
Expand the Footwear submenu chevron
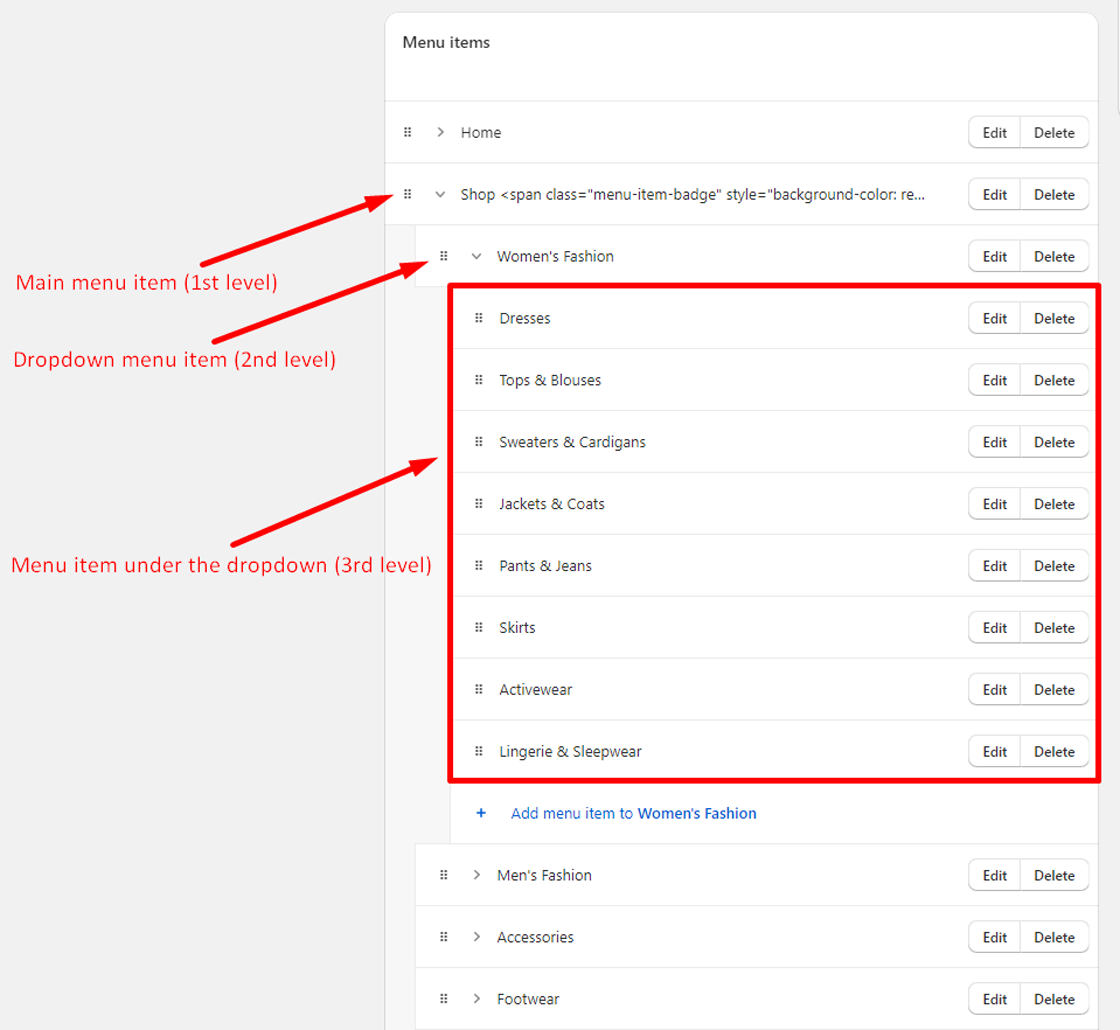(x=476, y=999)
